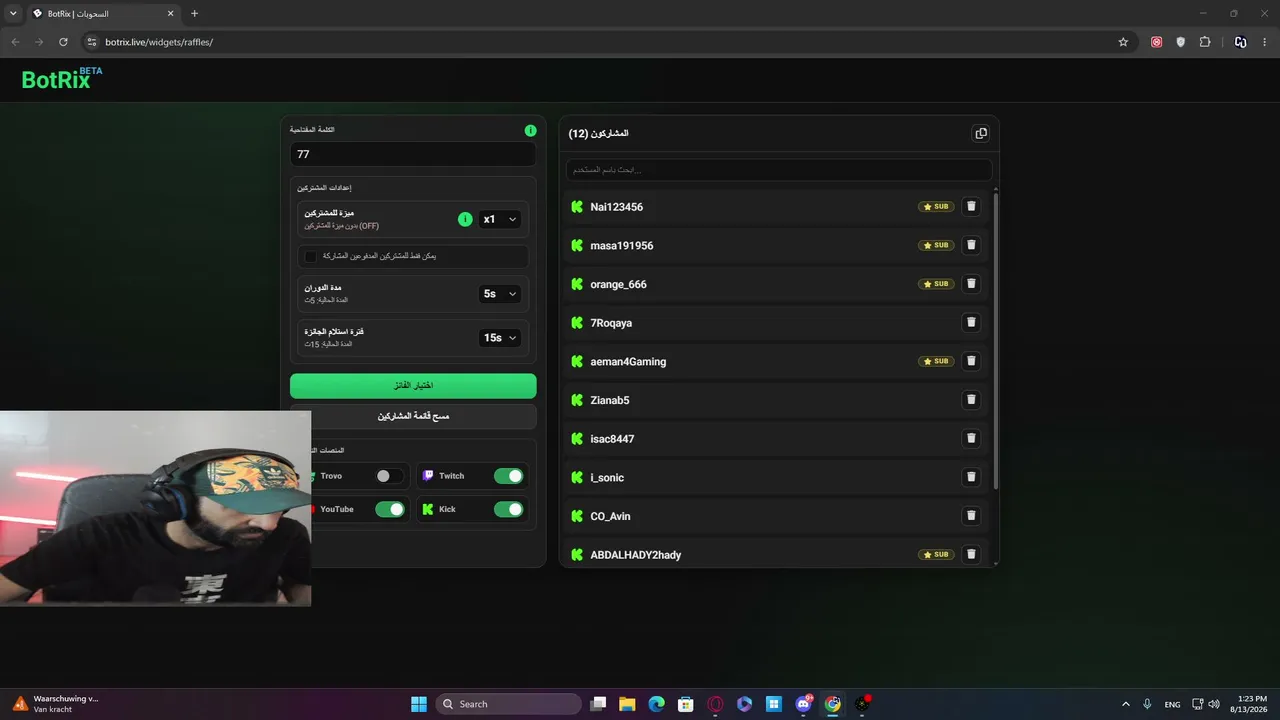Open the browser Extensions puzzle icon
This screenshot has width=1280, height=720.
coord(1205,42)
